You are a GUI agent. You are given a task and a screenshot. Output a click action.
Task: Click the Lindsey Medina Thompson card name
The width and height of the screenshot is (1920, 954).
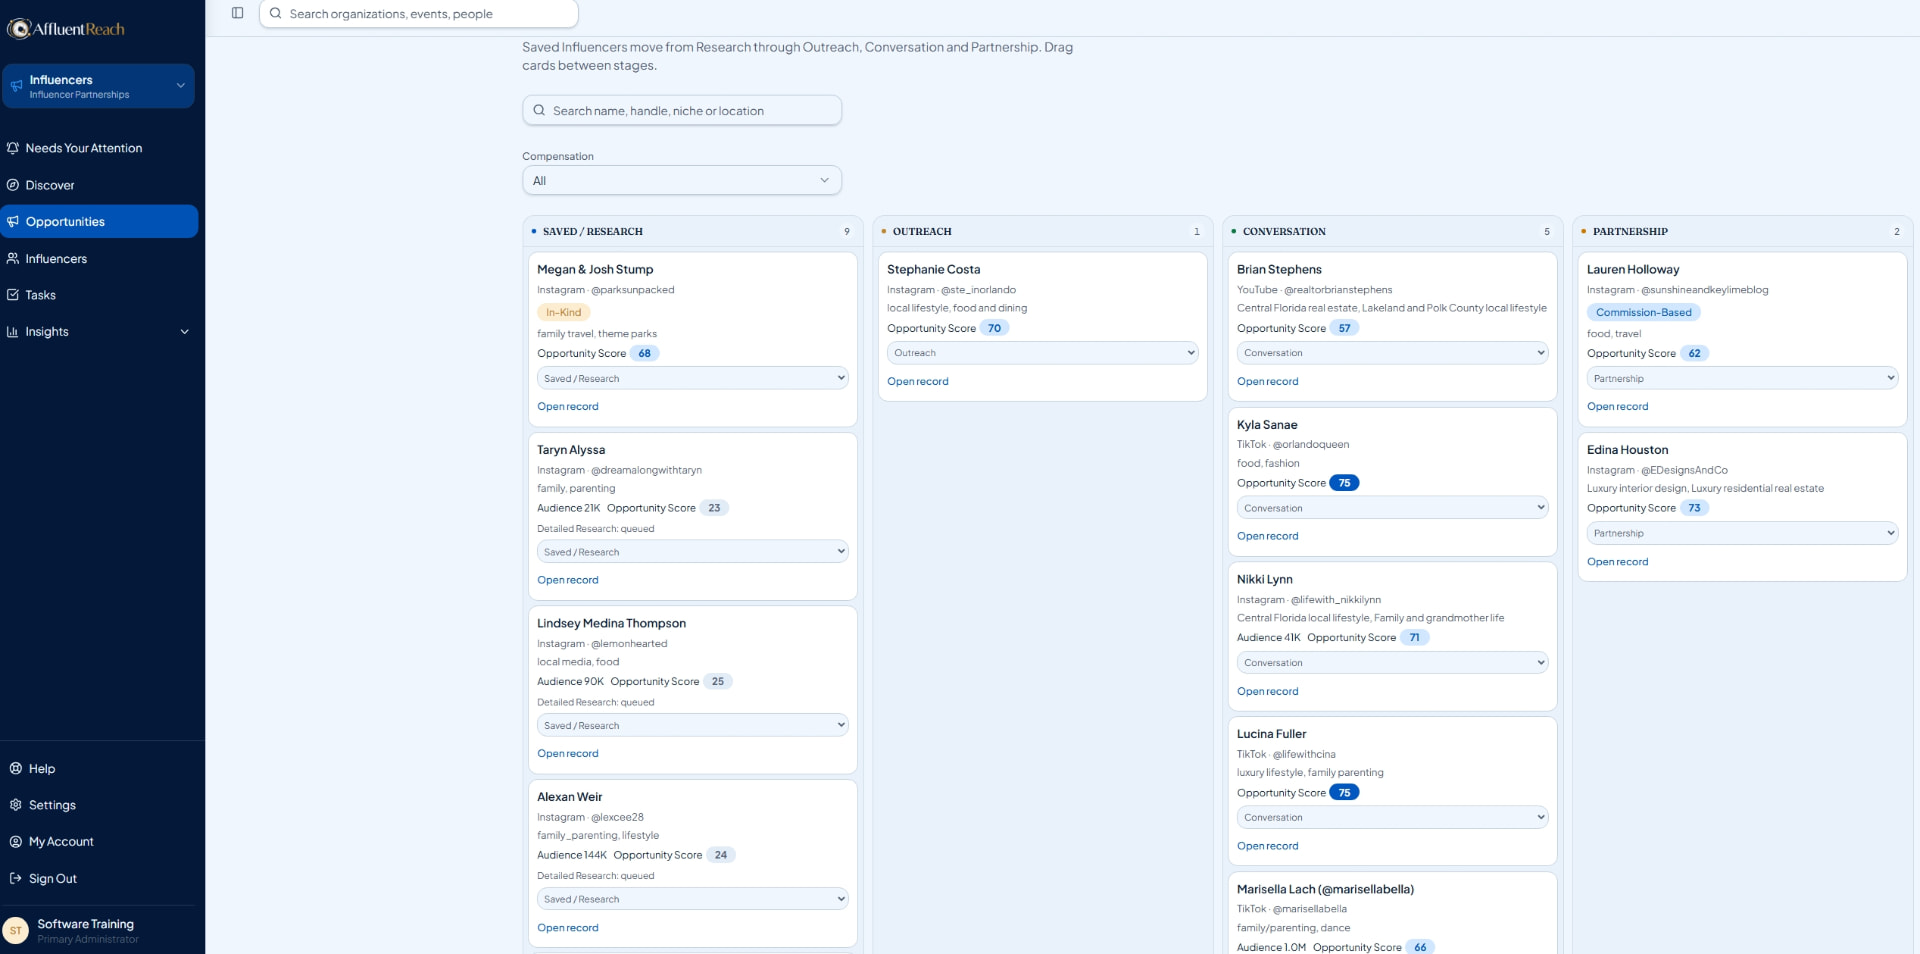[611, 623]
